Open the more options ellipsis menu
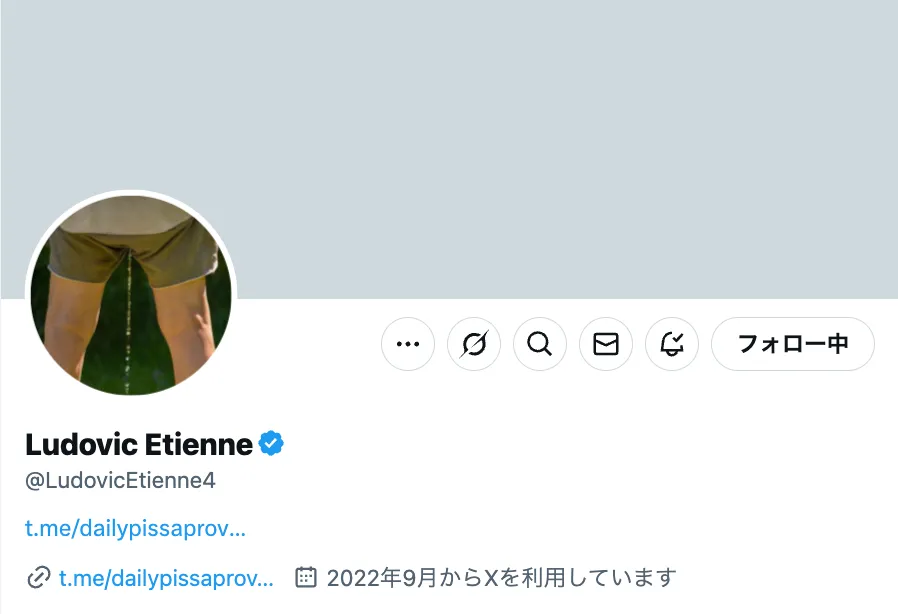This screenshot has width=898, height=614. pos(408,344)
